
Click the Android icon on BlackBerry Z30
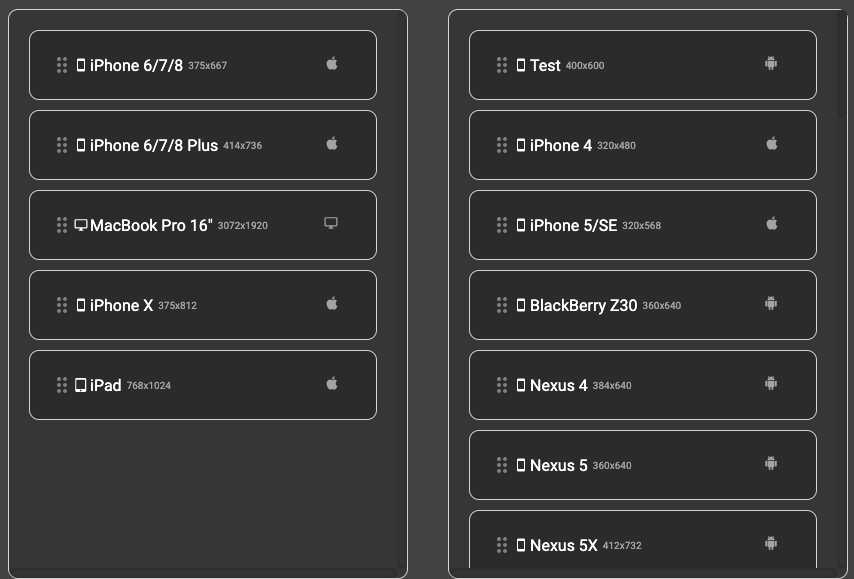pos(771,303)
